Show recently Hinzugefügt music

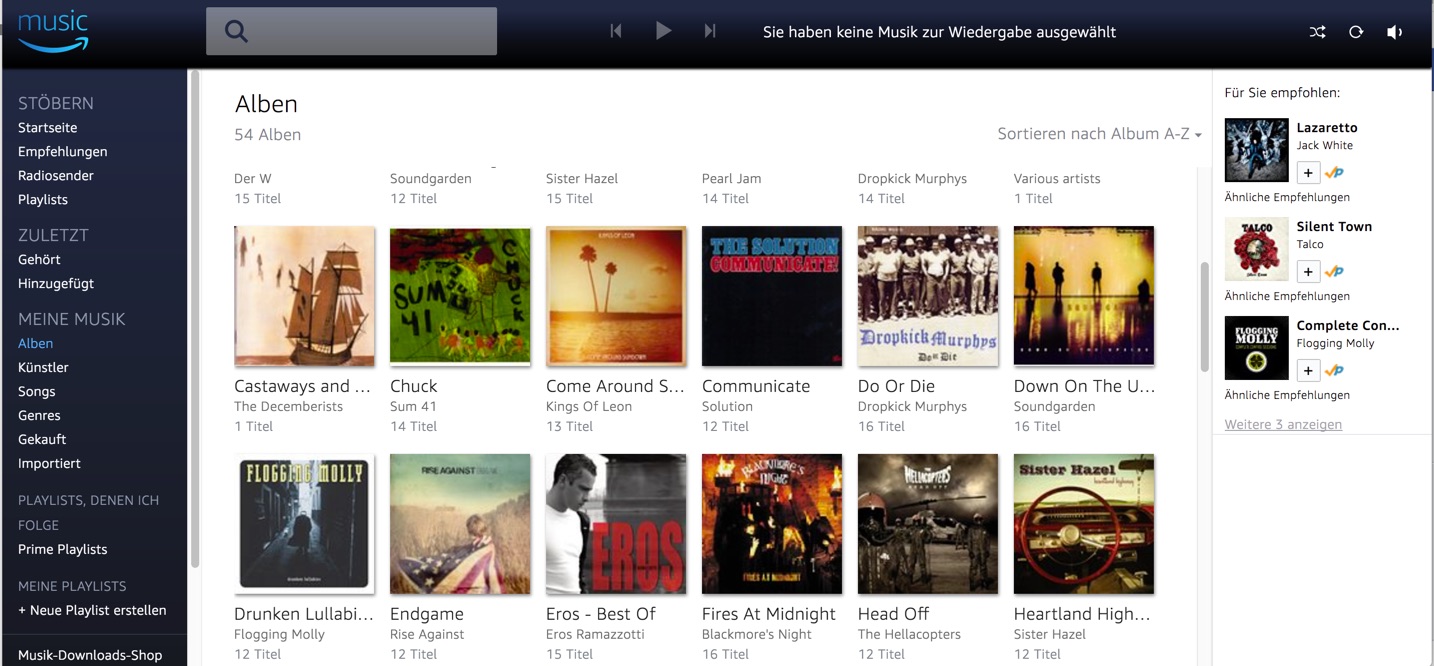56,284
